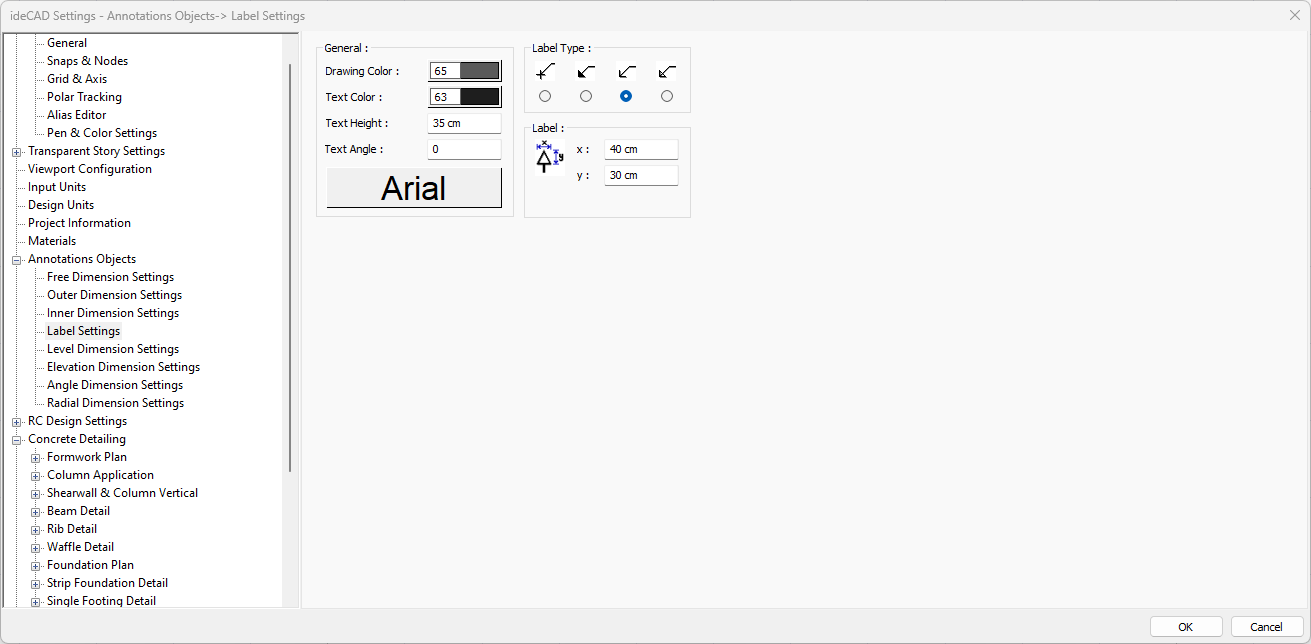1311x644 pixels.
Task: Click the cross-tick leader label type icon
Action: click(x=545, y=71)
